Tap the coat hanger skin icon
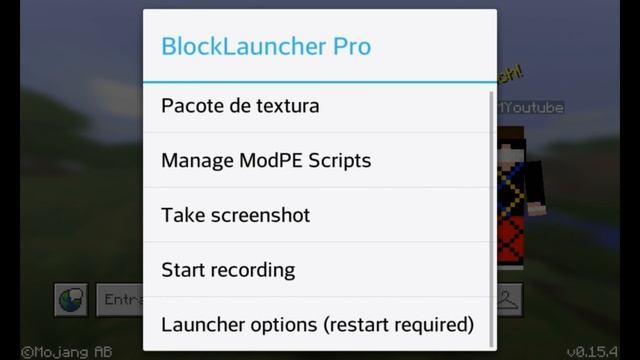The width and height of the screenshot is (640, 360). pyautogui.click(x=509, y=300)
